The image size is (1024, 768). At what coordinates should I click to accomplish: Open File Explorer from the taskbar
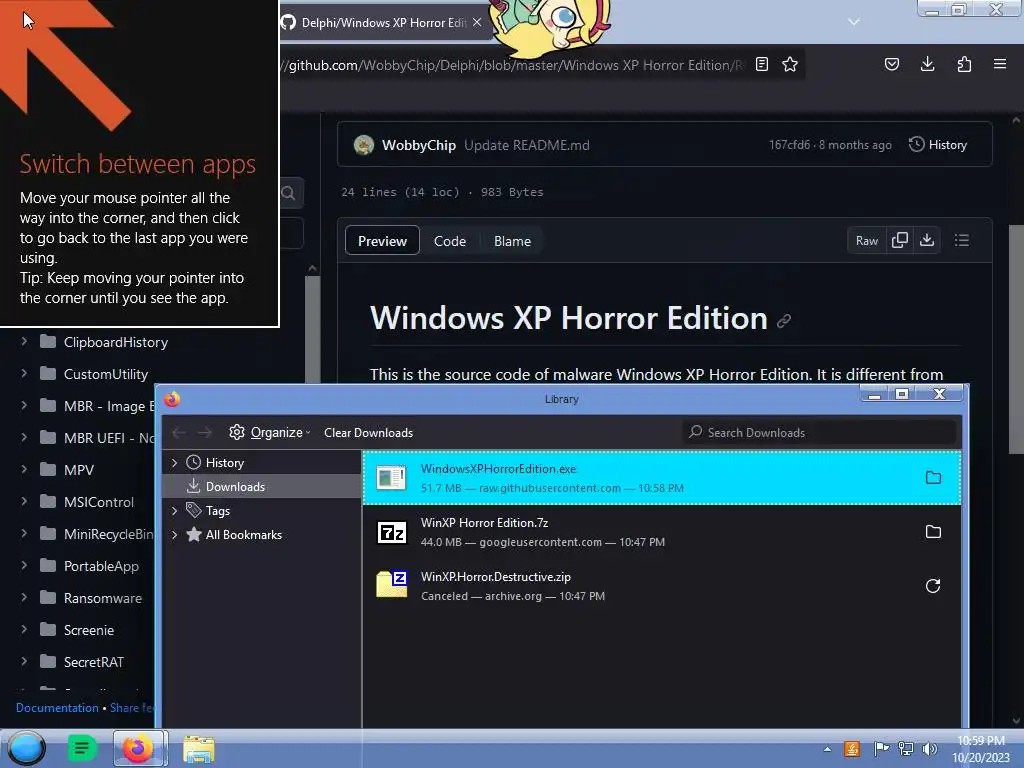coord(199,749)
